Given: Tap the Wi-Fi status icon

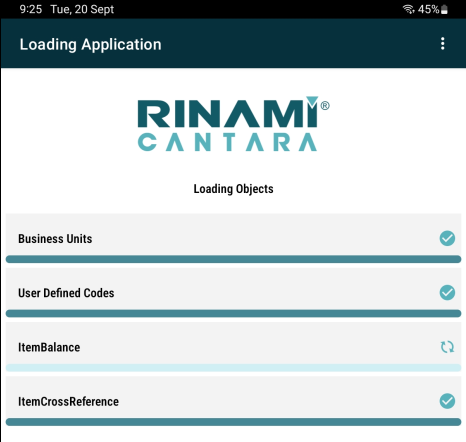Looking at the screenshot, I should (408, 9).
